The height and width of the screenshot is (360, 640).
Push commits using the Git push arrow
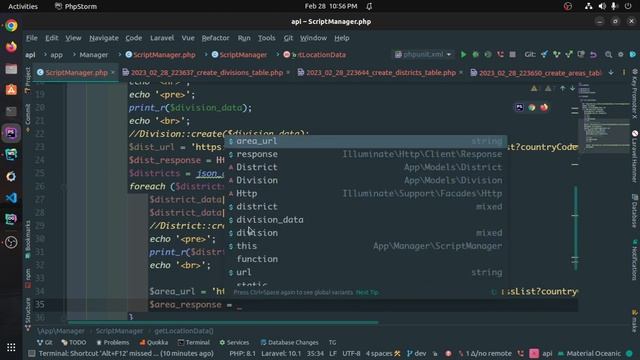(x=569, y=54)
